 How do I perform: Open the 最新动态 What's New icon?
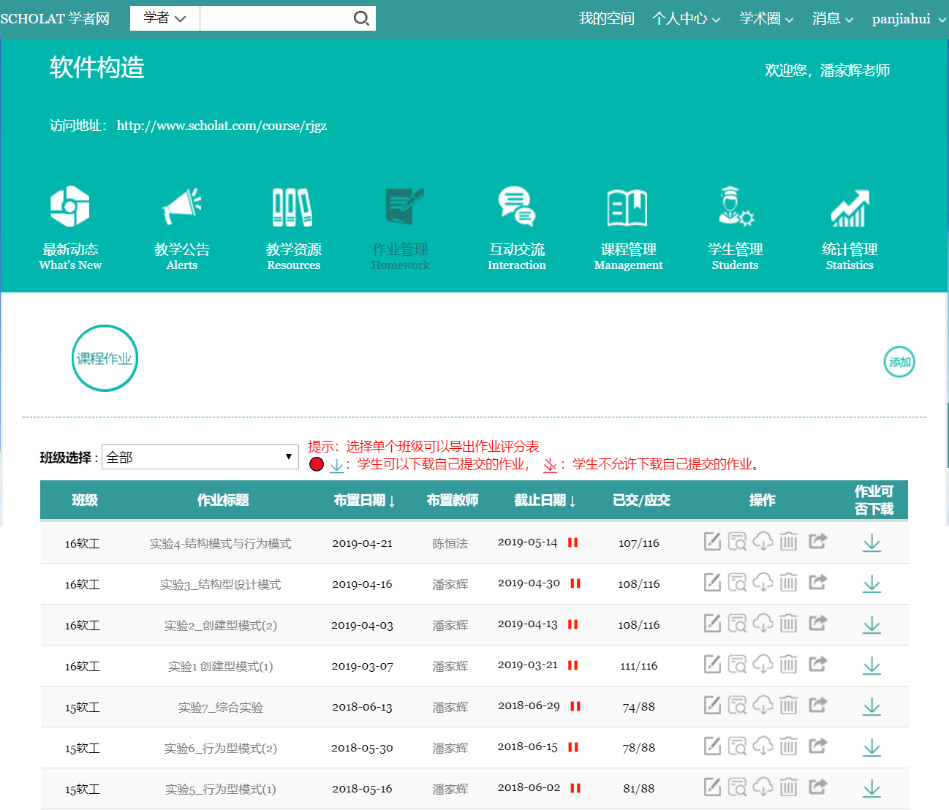[x=70, y=208]
